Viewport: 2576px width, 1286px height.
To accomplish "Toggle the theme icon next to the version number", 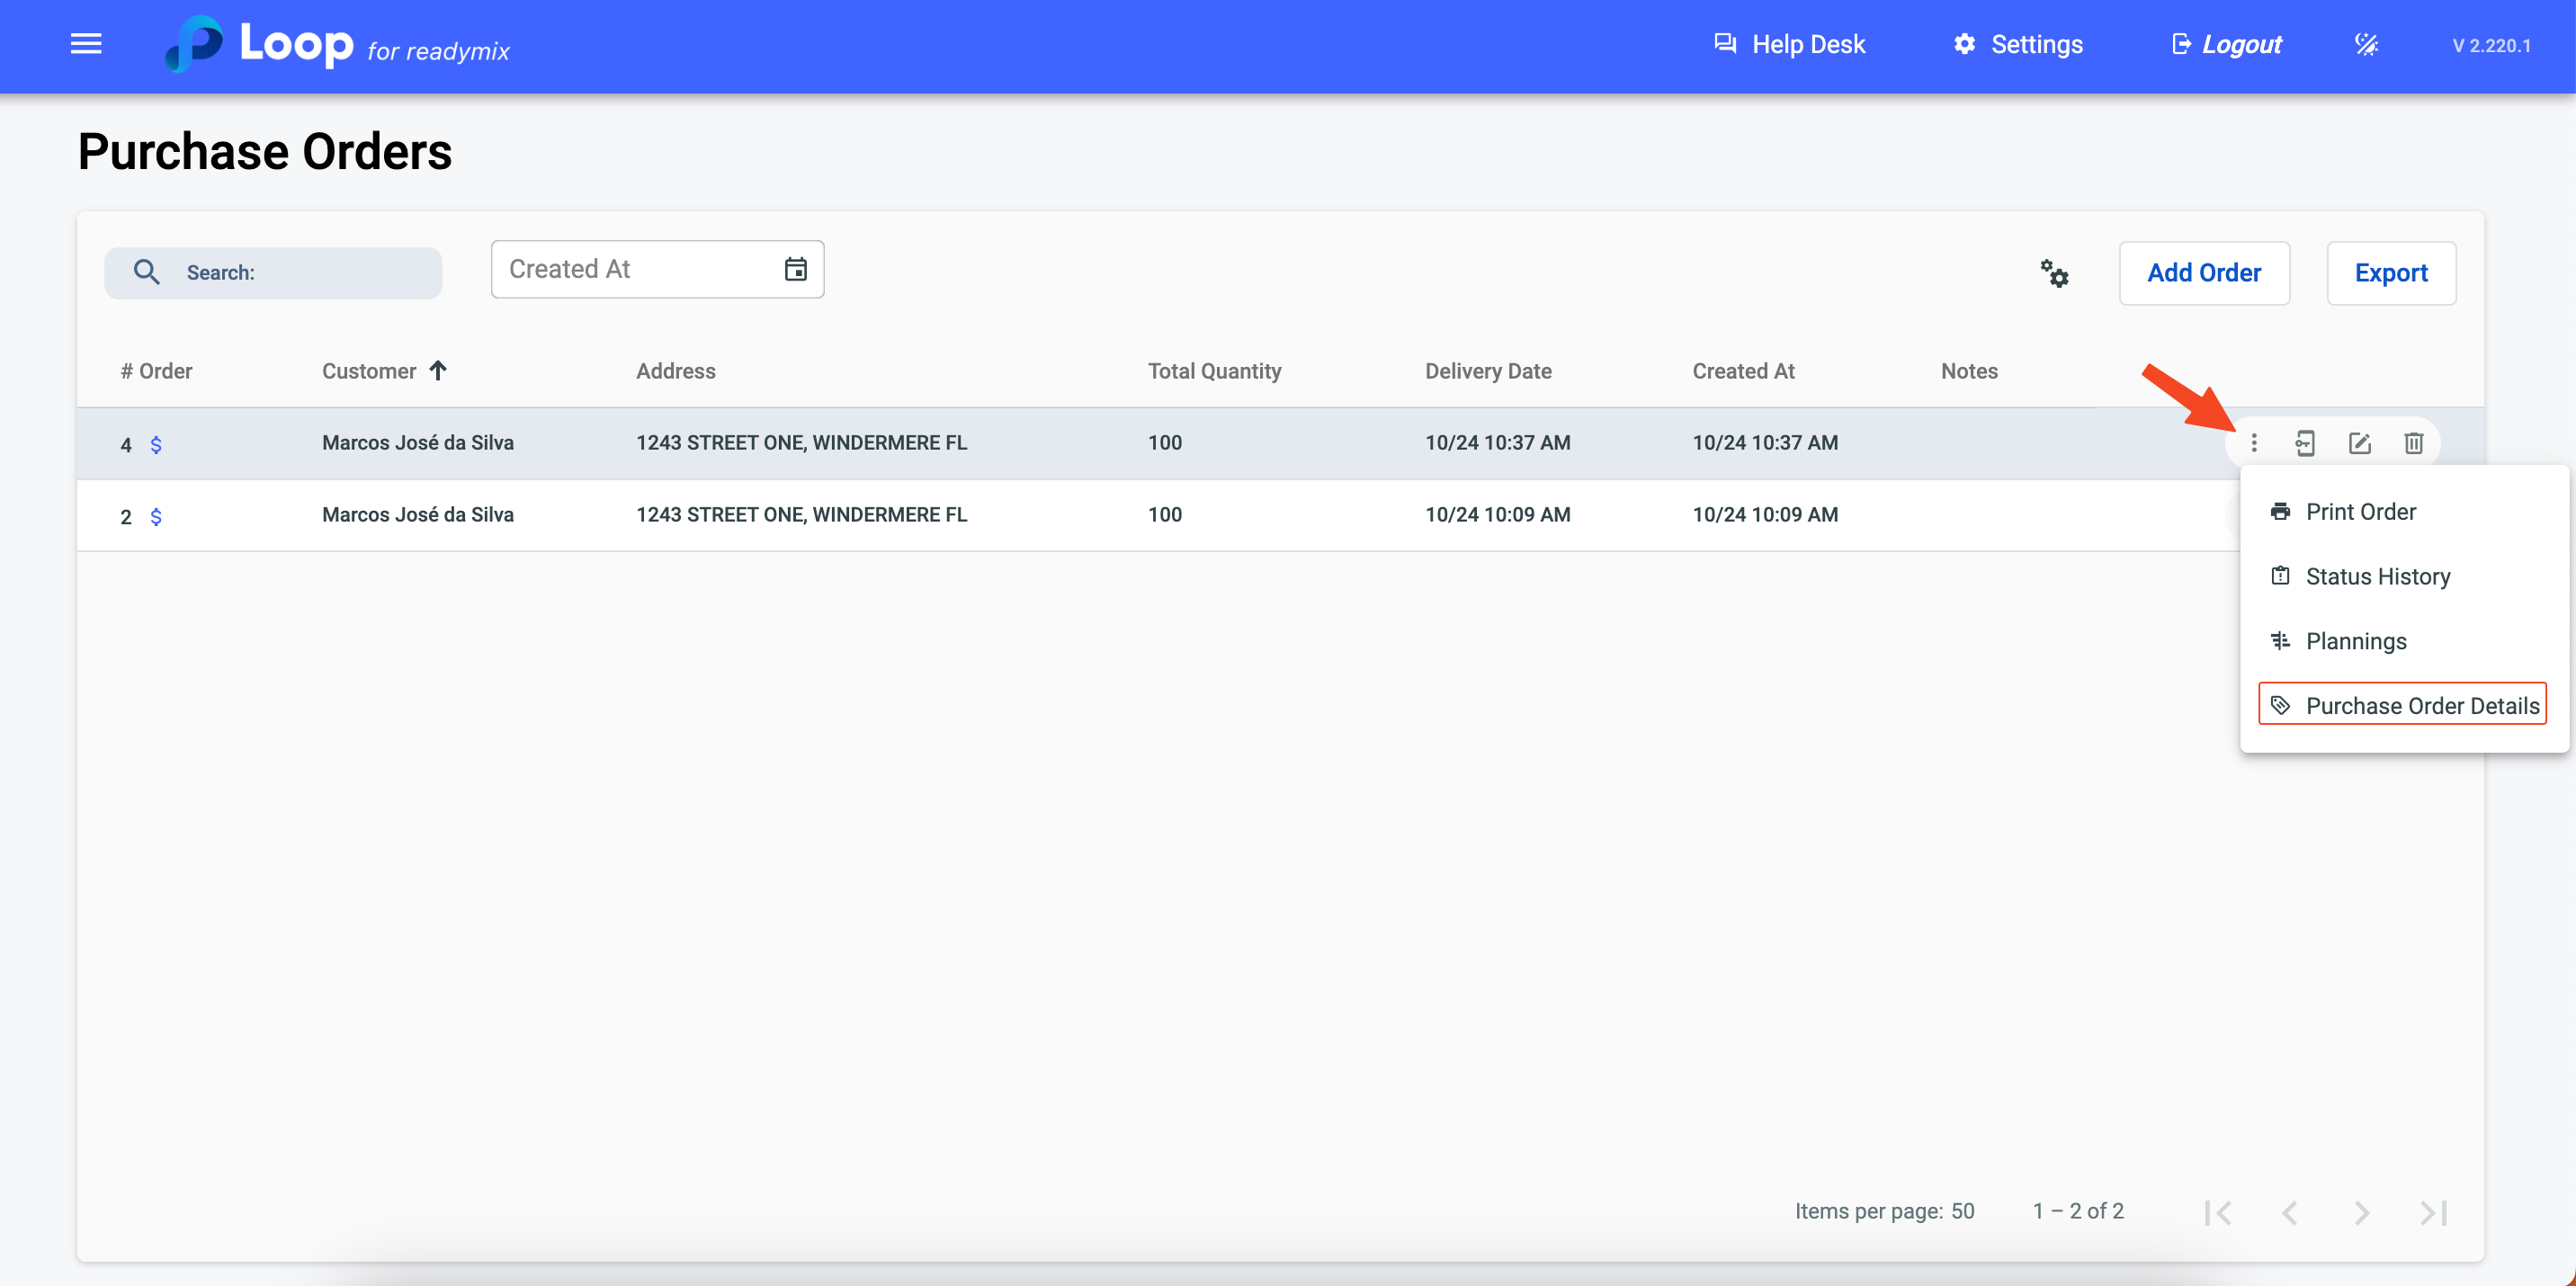I will (2366, 45).
